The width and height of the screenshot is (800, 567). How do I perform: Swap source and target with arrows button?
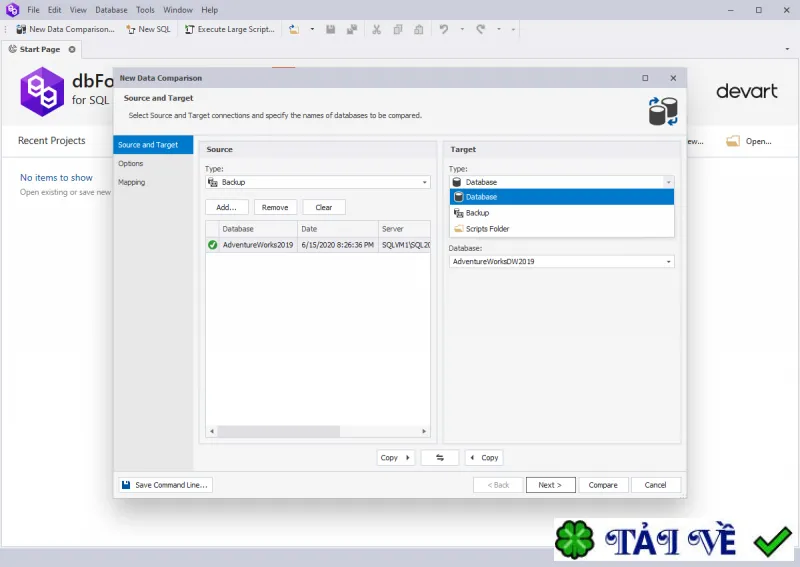(440, 458)
